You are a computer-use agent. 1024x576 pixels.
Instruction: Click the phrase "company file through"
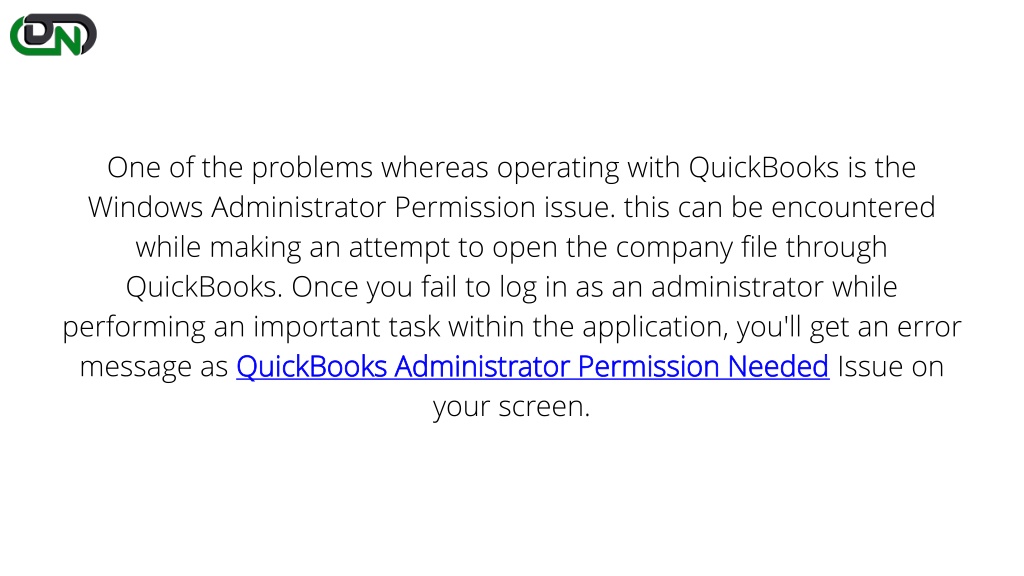[x=751, y=248]
